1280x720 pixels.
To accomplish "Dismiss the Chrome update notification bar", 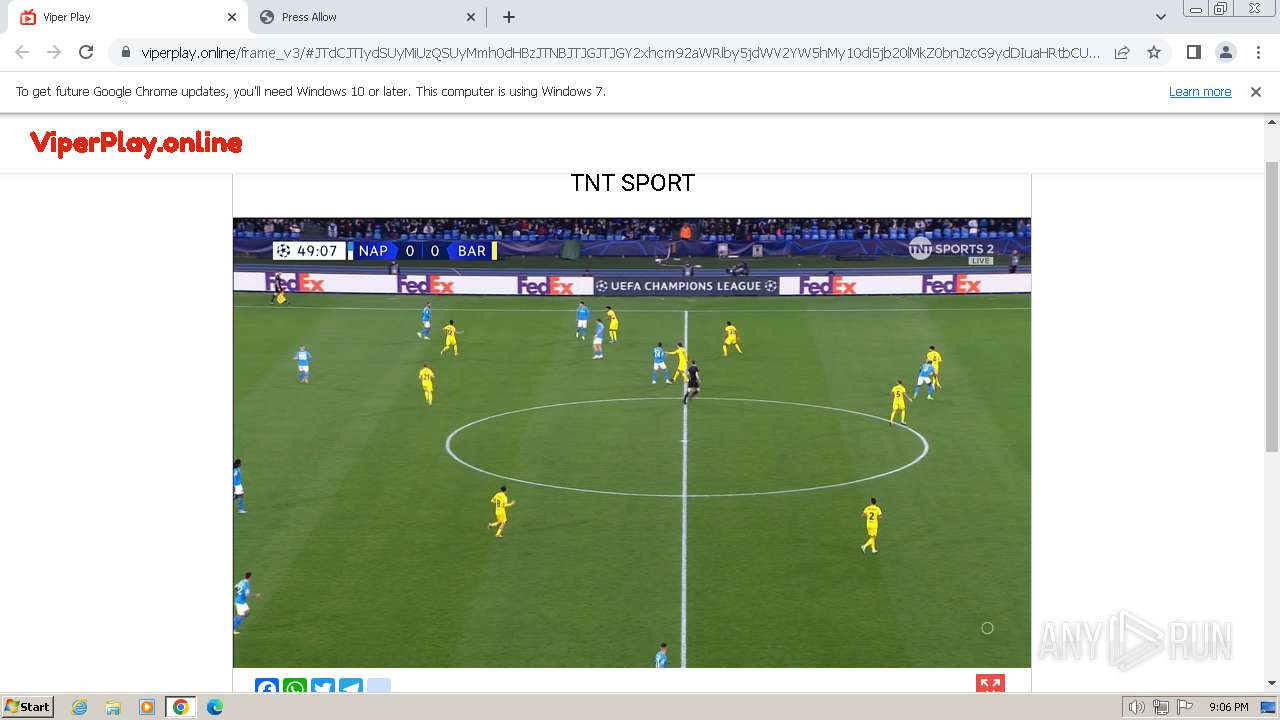I will click(1256, 92).
